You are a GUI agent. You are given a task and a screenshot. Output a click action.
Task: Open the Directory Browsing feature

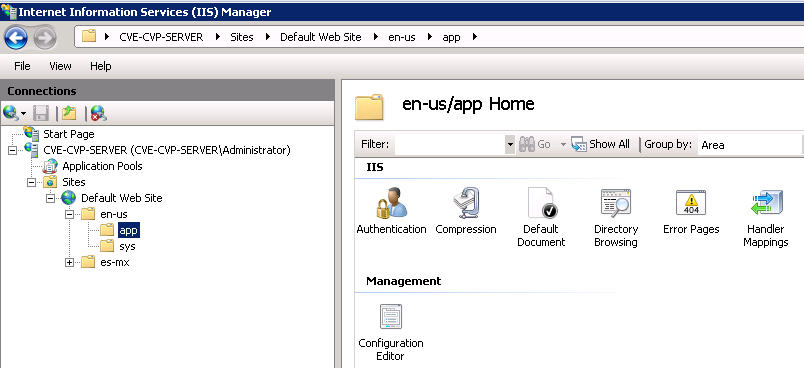(x=616, y=217)
